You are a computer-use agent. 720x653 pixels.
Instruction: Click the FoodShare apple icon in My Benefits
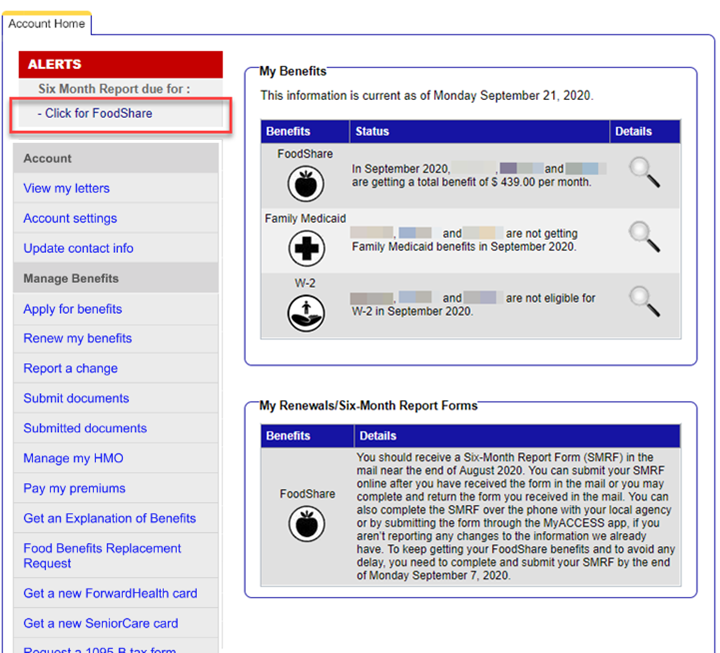coord(306,184)
